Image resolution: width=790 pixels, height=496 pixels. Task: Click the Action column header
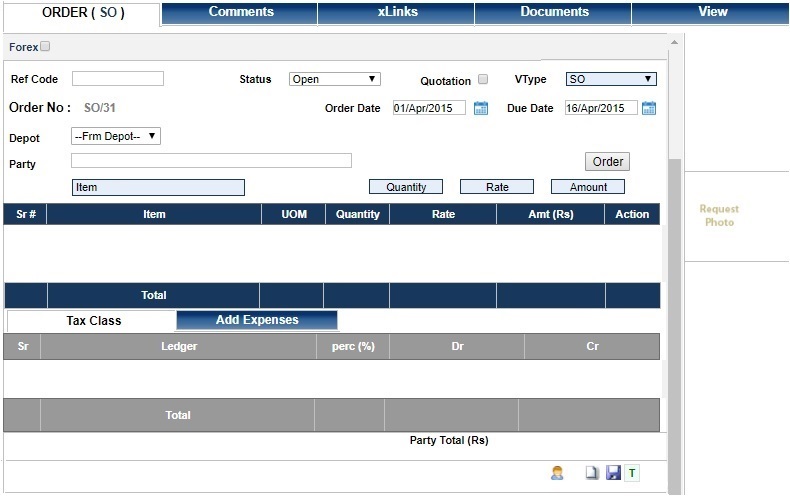(x=632, y=214)
